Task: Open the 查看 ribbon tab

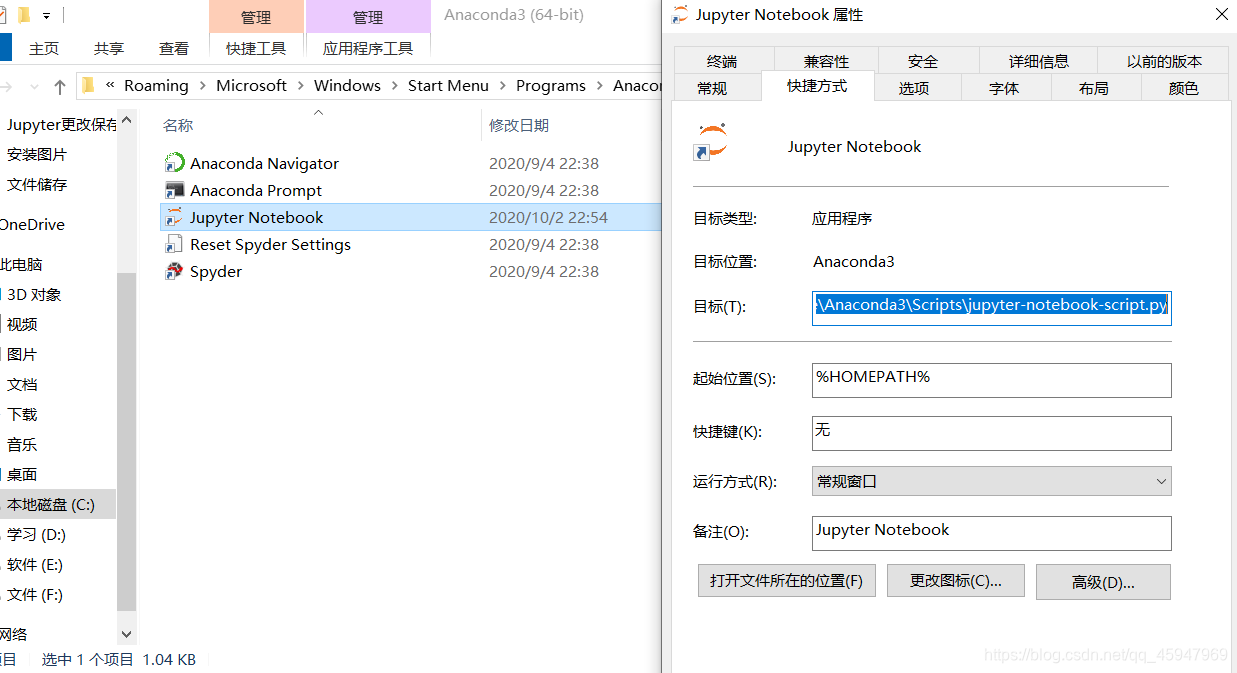Action: tap(174, 48)
